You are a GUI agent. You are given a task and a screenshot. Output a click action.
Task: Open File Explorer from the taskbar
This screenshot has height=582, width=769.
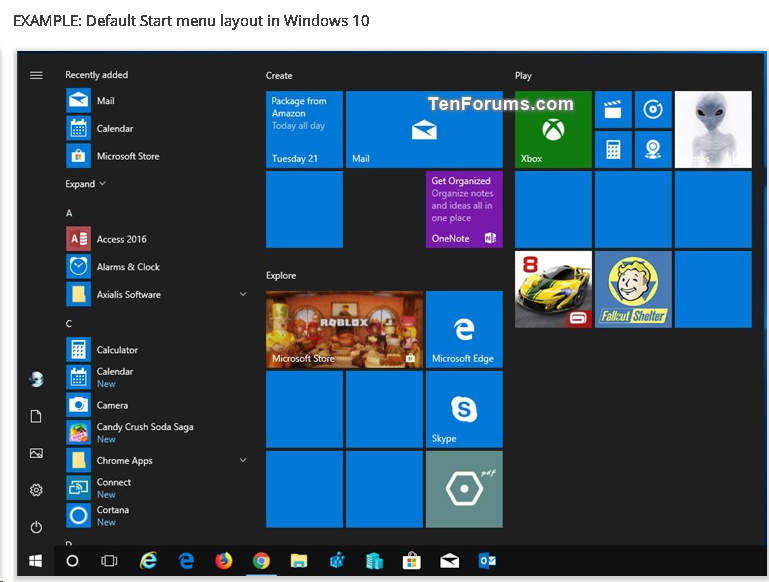pos(299,560)
